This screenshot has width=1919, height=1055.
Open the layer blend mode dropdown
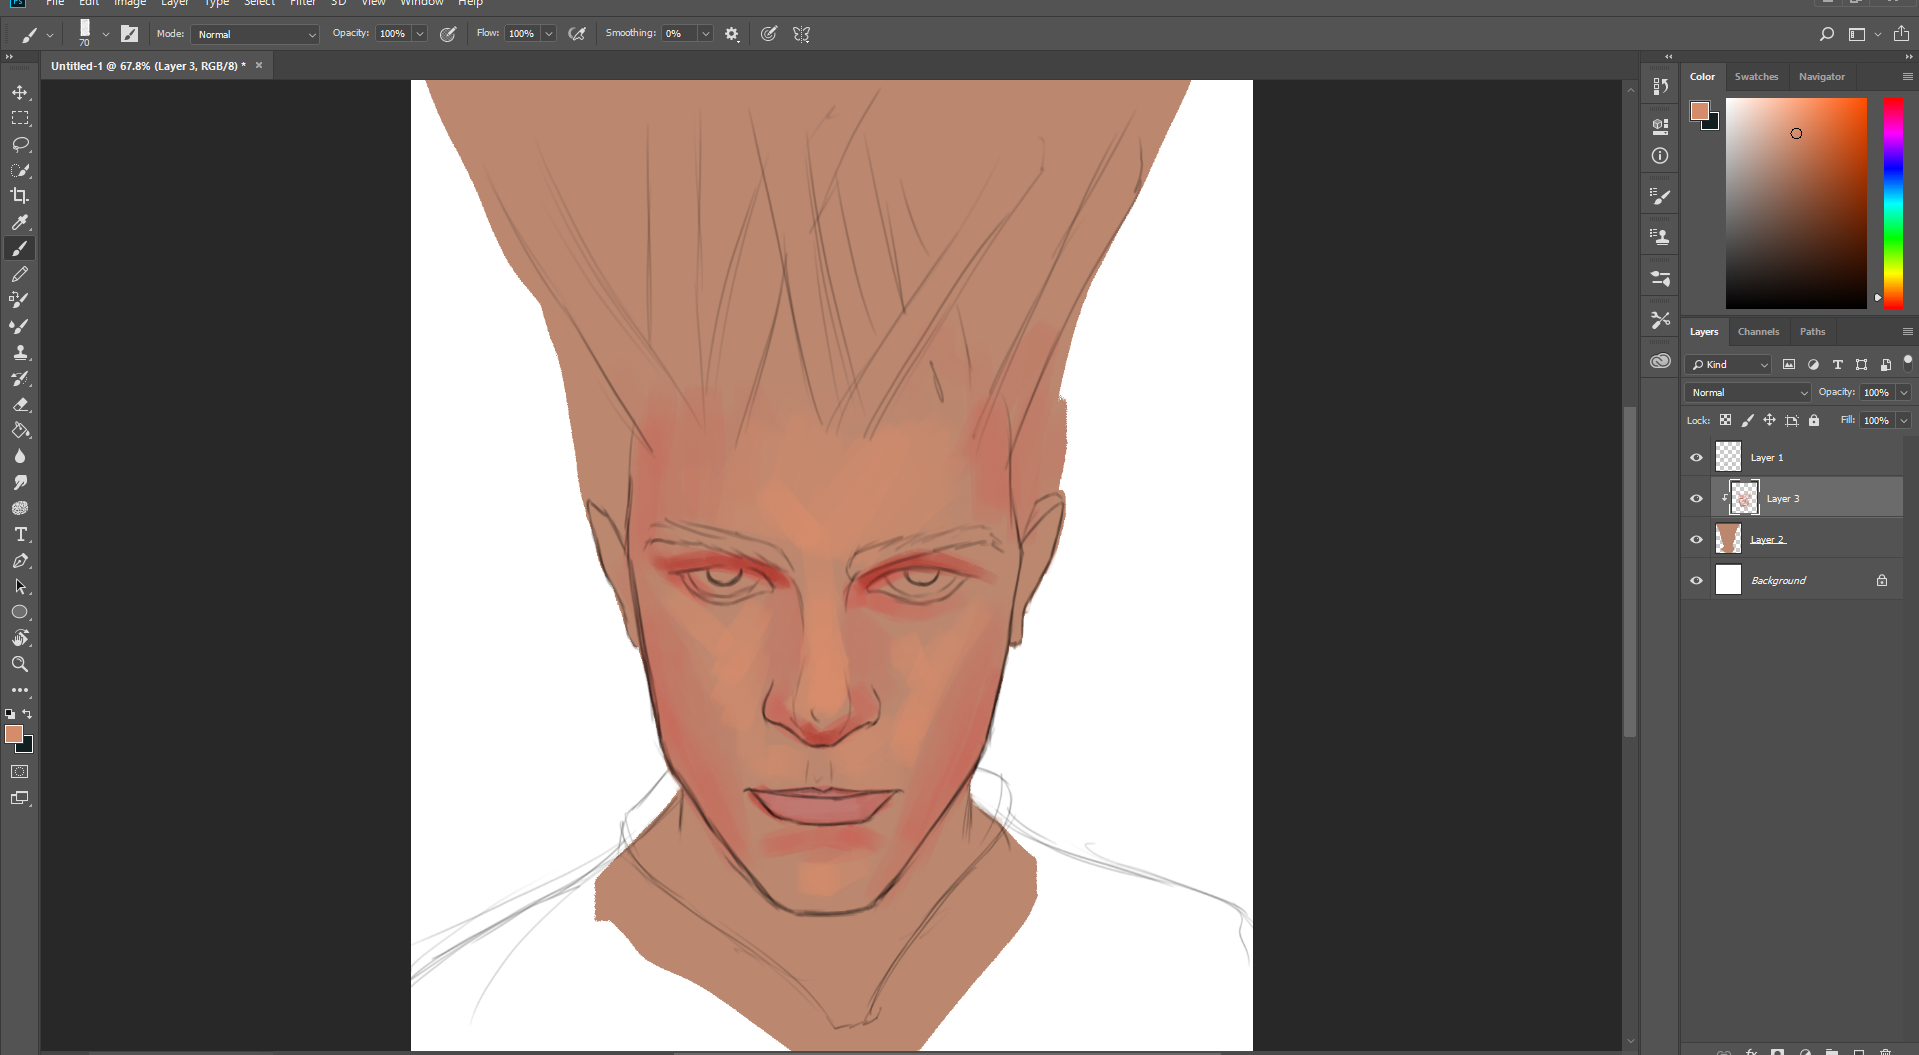point(1748,393)
